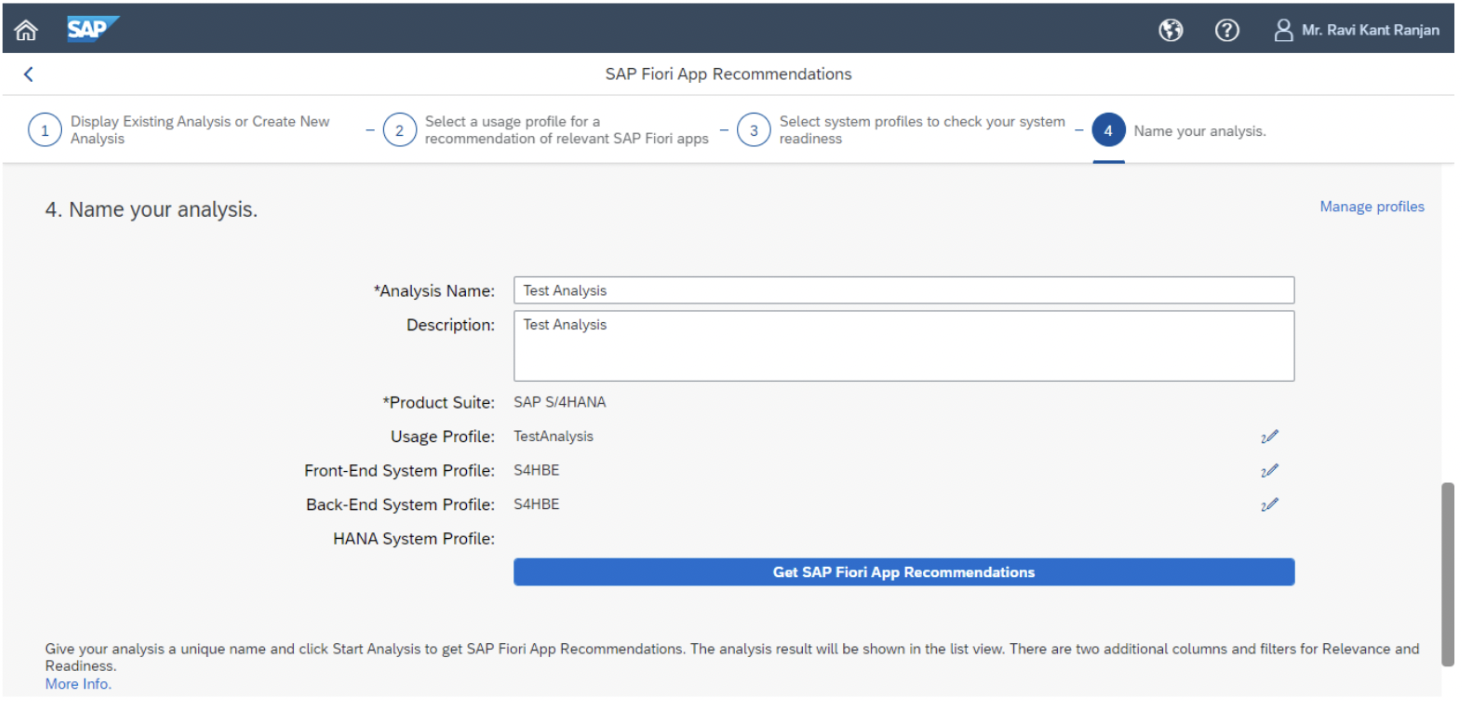This screenshot has width=1462, height=702.
Task: Open the language globe icon
Action: (1170, 30)
